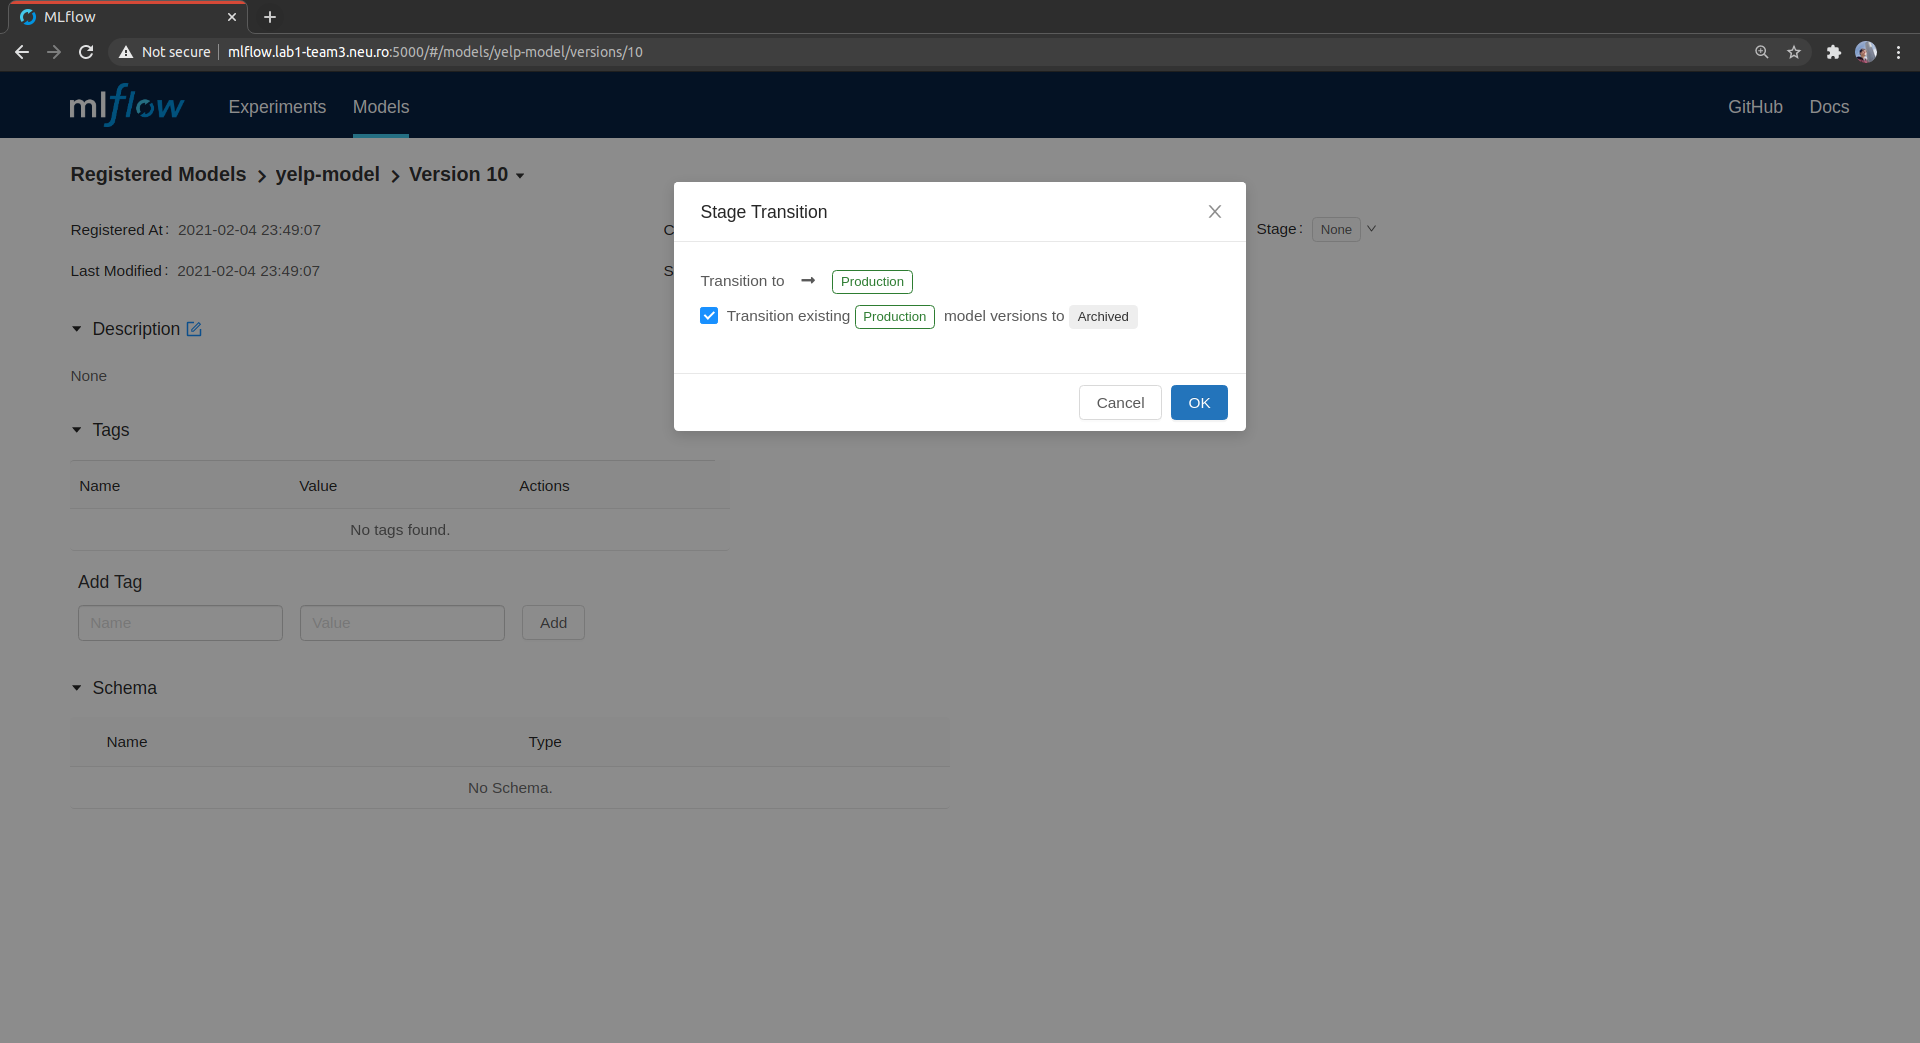Image resolution: width=1920 pixels, height=1043 pixels.
Task: Open the GitHub link
Action: 1755,107
